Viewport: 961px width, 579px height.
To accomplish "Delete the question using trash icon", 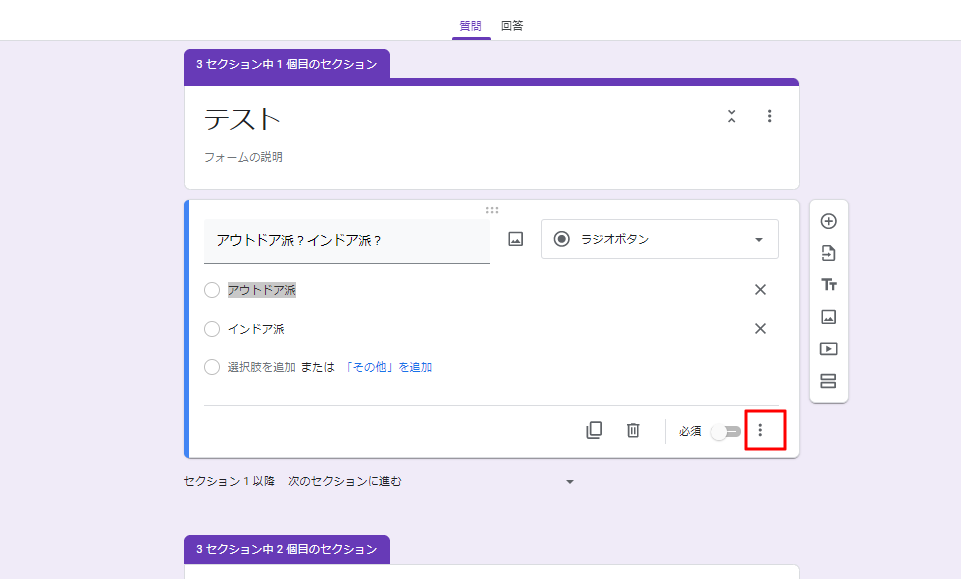I will pyautogui.click(x=633, y=430).
